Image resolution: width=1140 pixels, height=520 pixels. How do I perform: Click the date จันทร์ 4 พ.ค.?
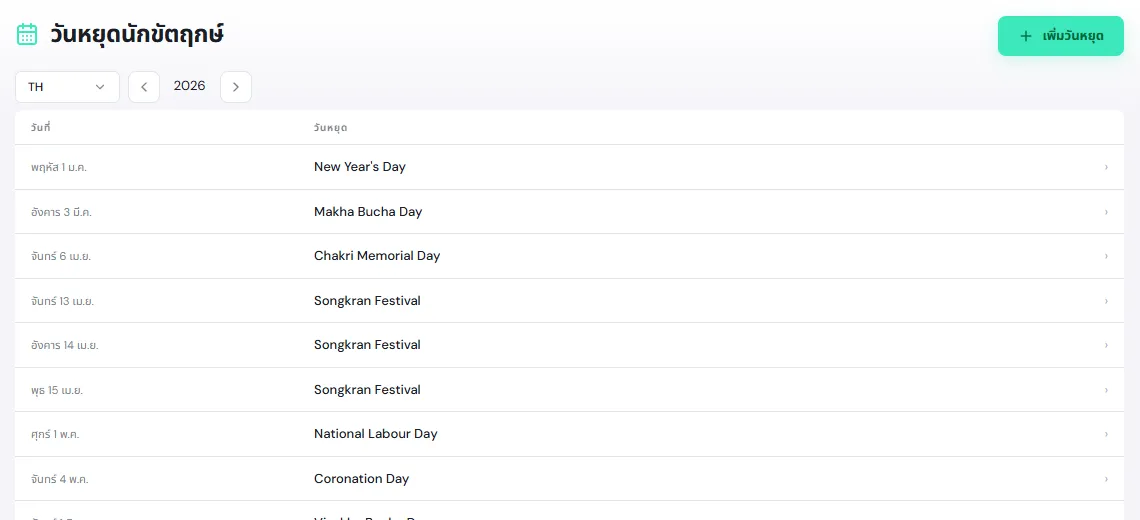(x=60, y=479)
